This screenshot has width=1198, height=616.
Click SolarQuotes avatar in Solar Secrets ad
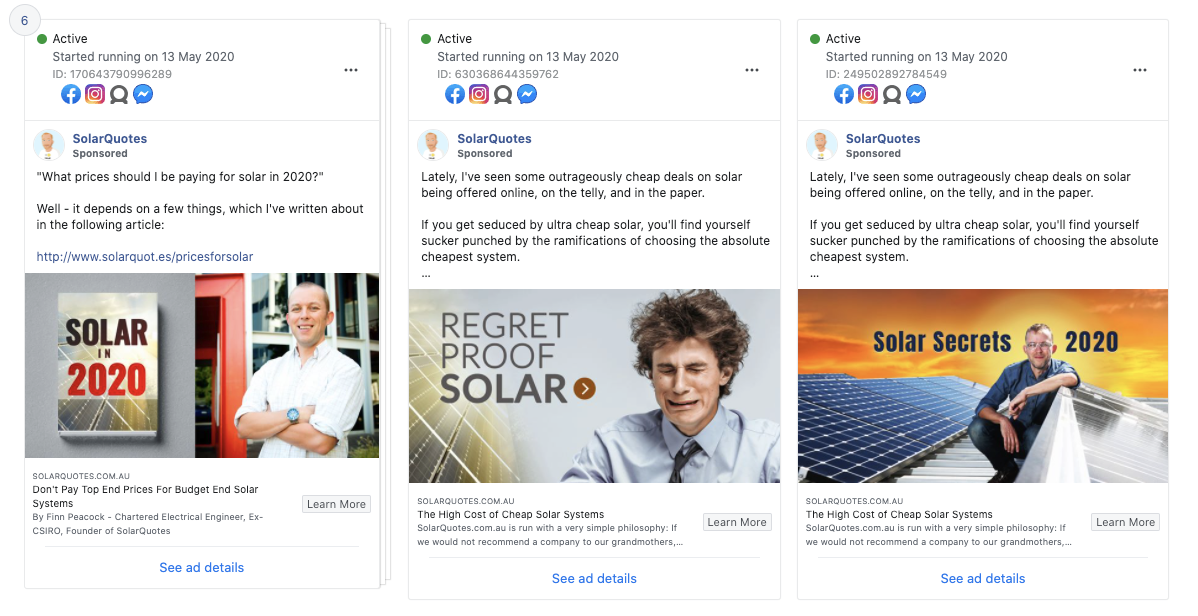[821, 145]
